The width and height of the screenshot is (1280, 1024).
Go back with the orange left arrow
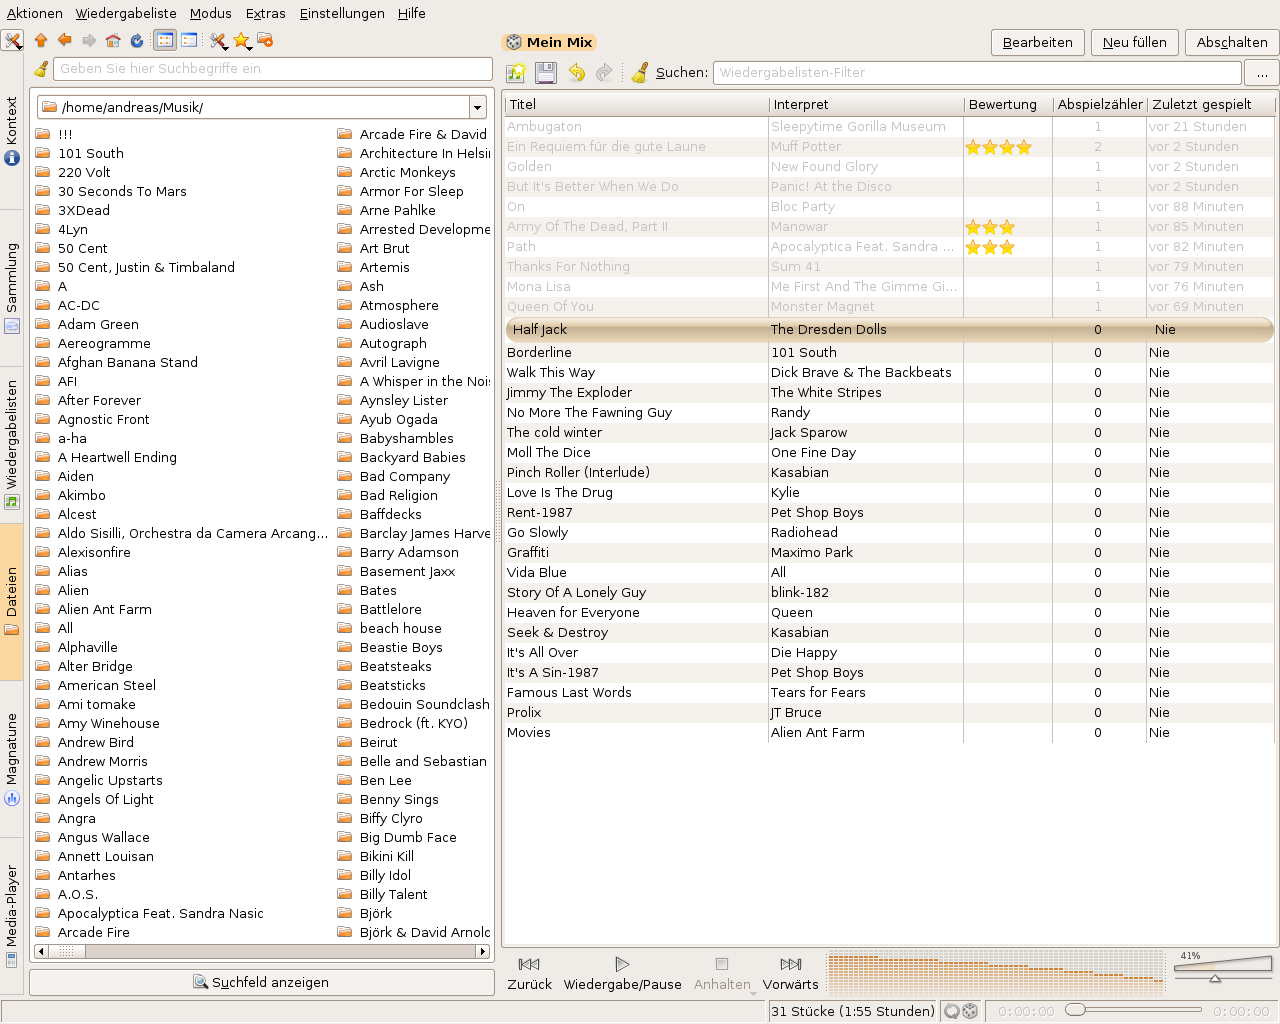click(x=65, y=41)
